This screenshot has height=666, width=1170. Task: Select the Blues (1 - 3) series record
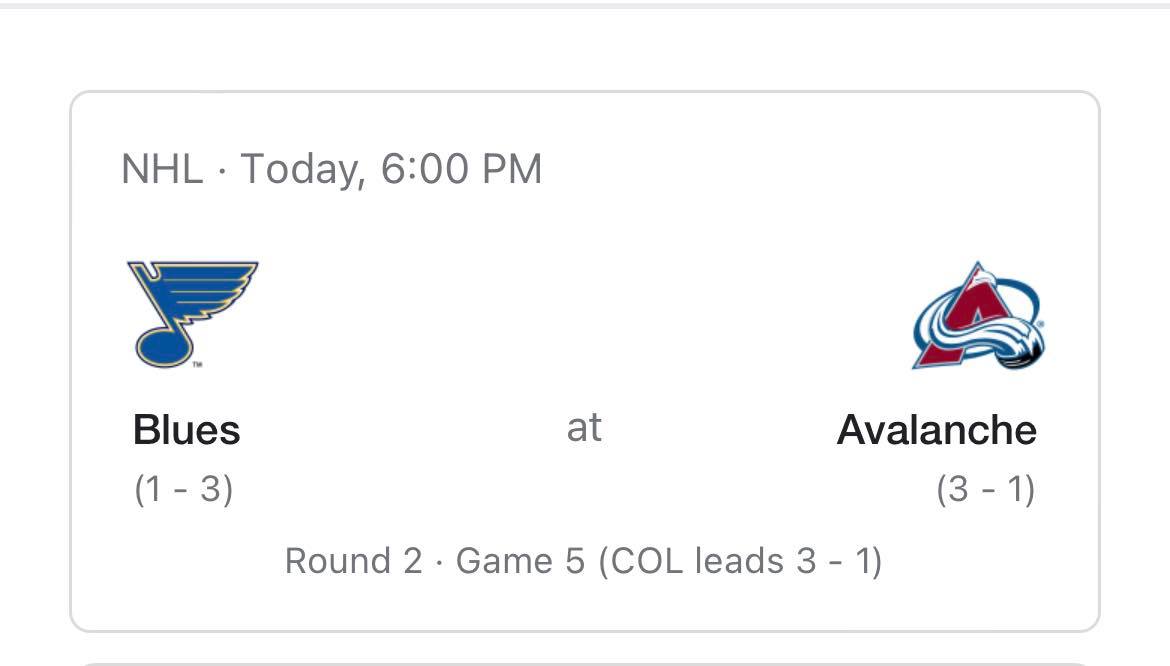click(184, 490)
